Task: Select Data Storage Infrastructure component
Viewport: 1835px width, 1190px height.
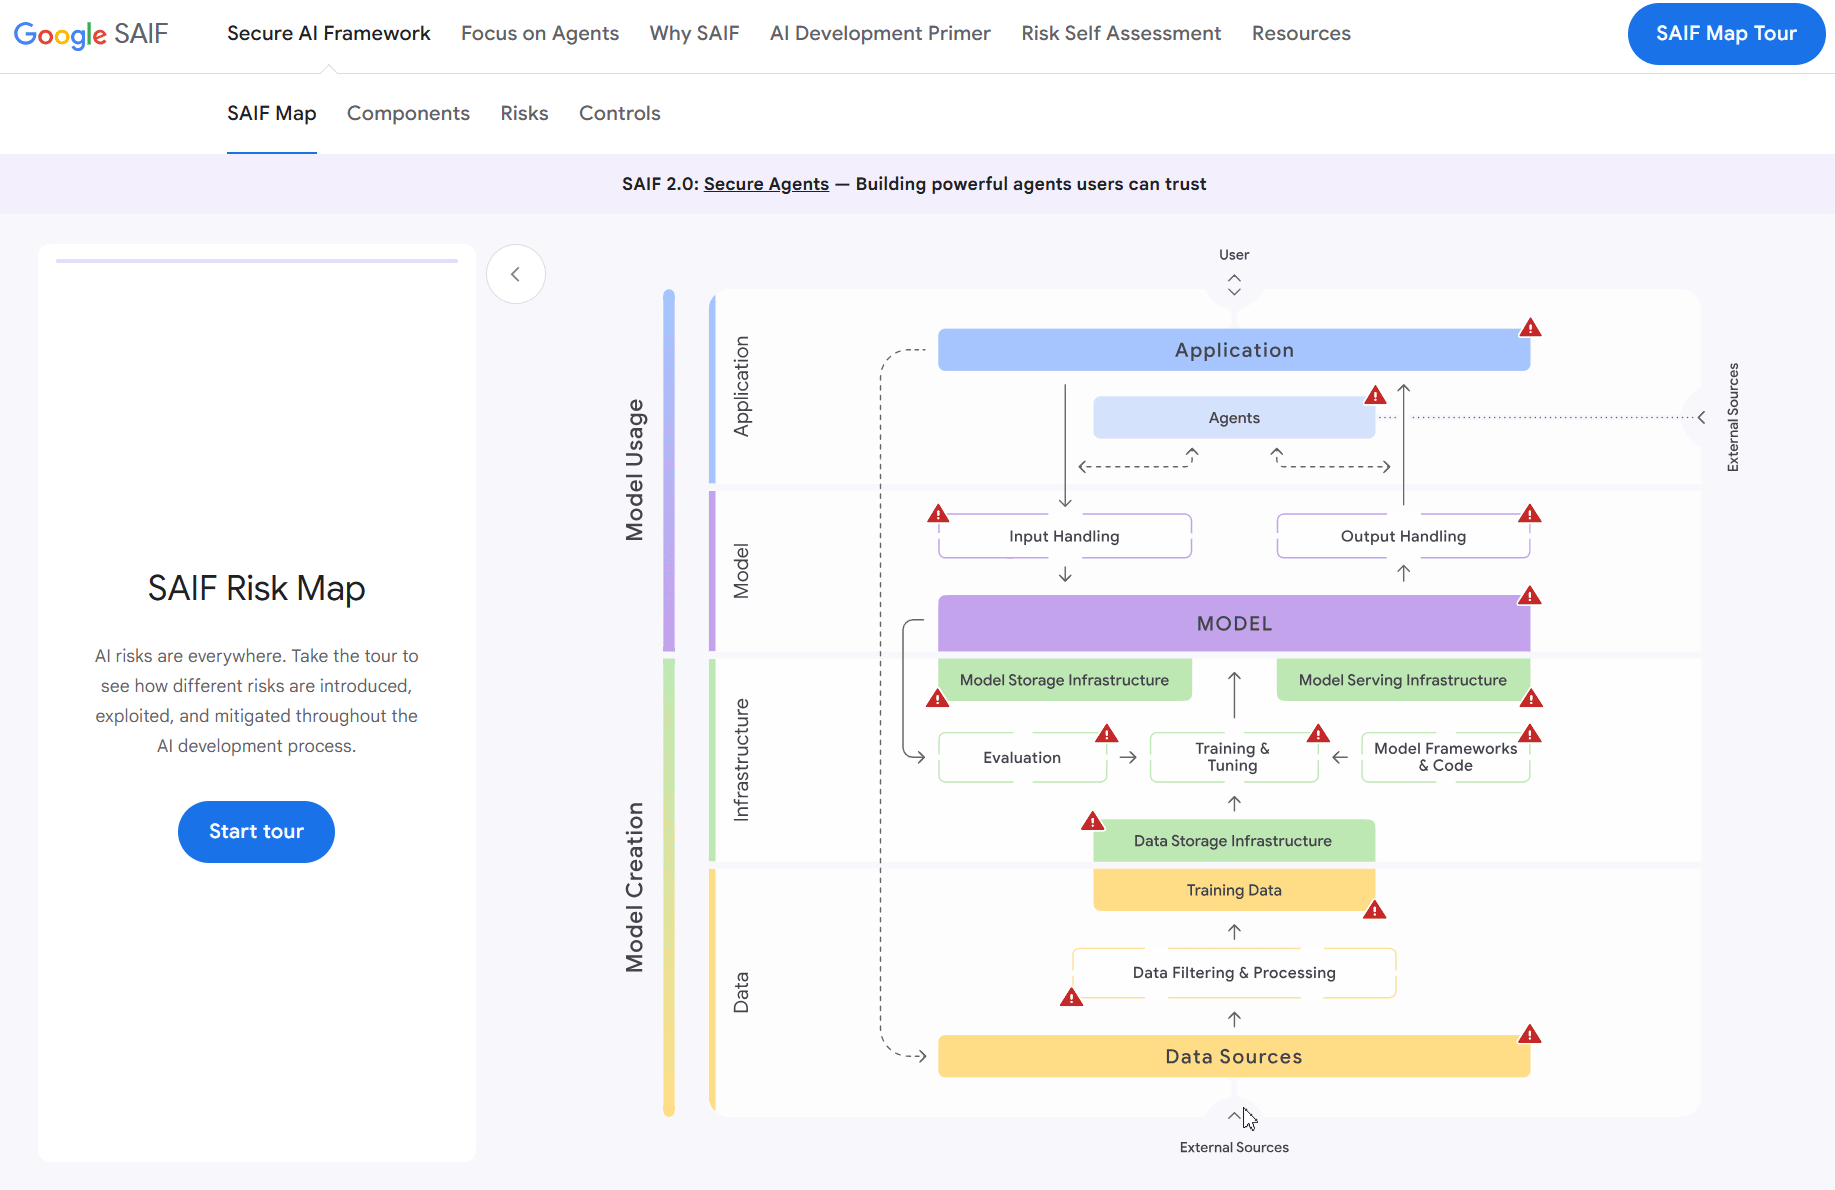Action: 1234,841
